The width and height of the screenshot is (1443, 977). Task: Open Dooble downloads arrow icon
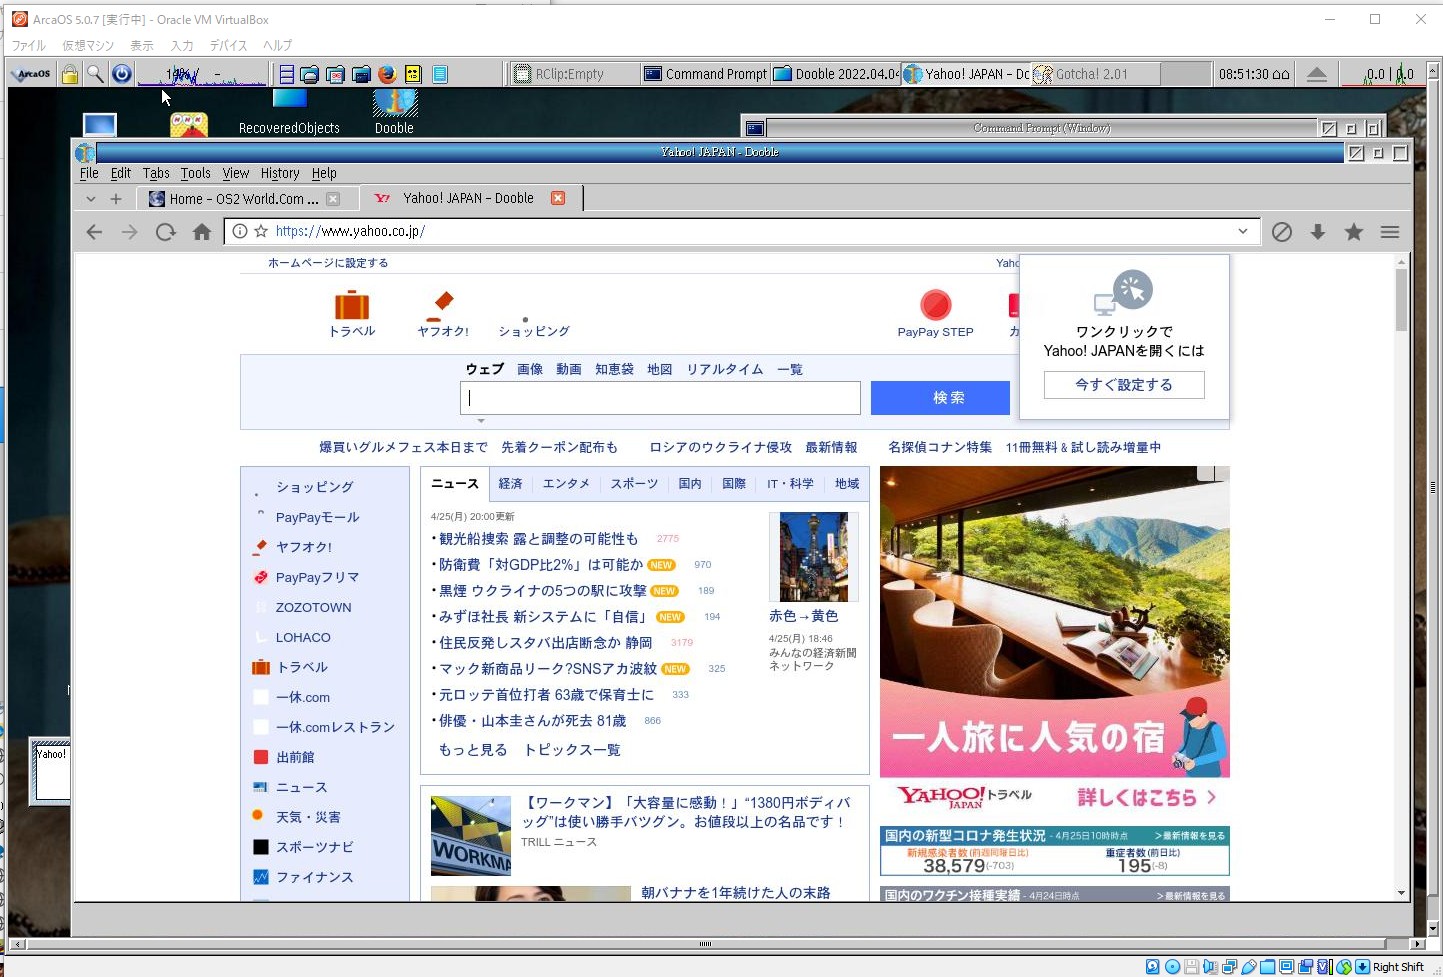click(1318, 232)
